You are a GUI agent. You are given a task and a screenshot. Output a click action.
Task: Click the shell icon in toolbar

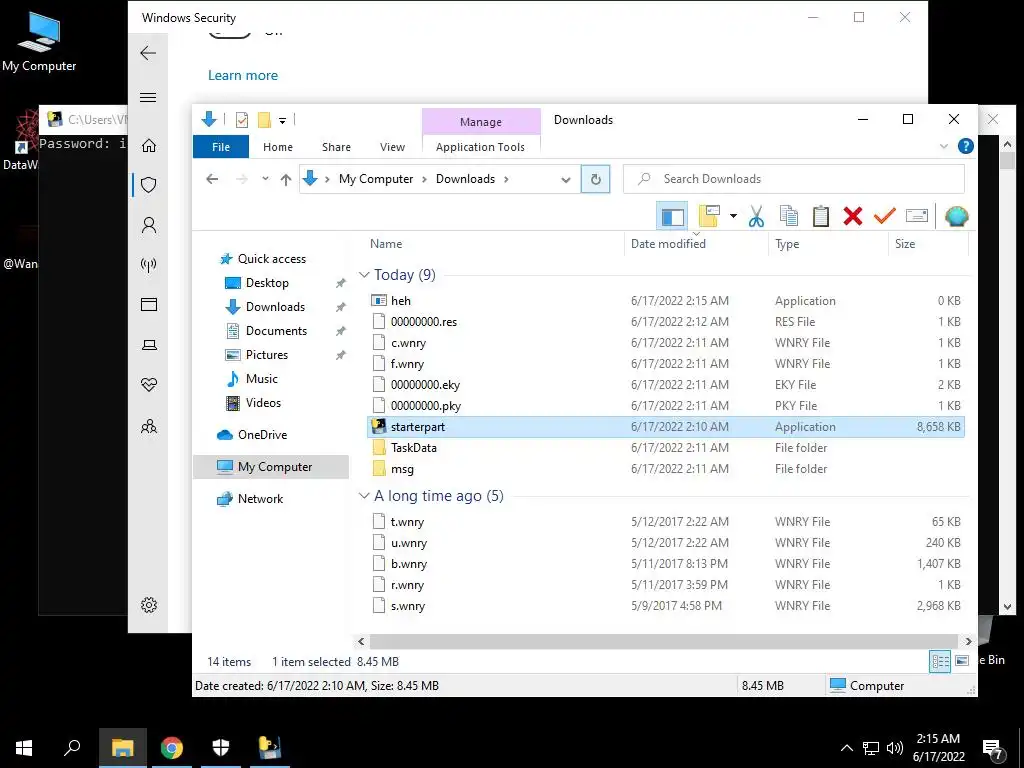(956, 216)
